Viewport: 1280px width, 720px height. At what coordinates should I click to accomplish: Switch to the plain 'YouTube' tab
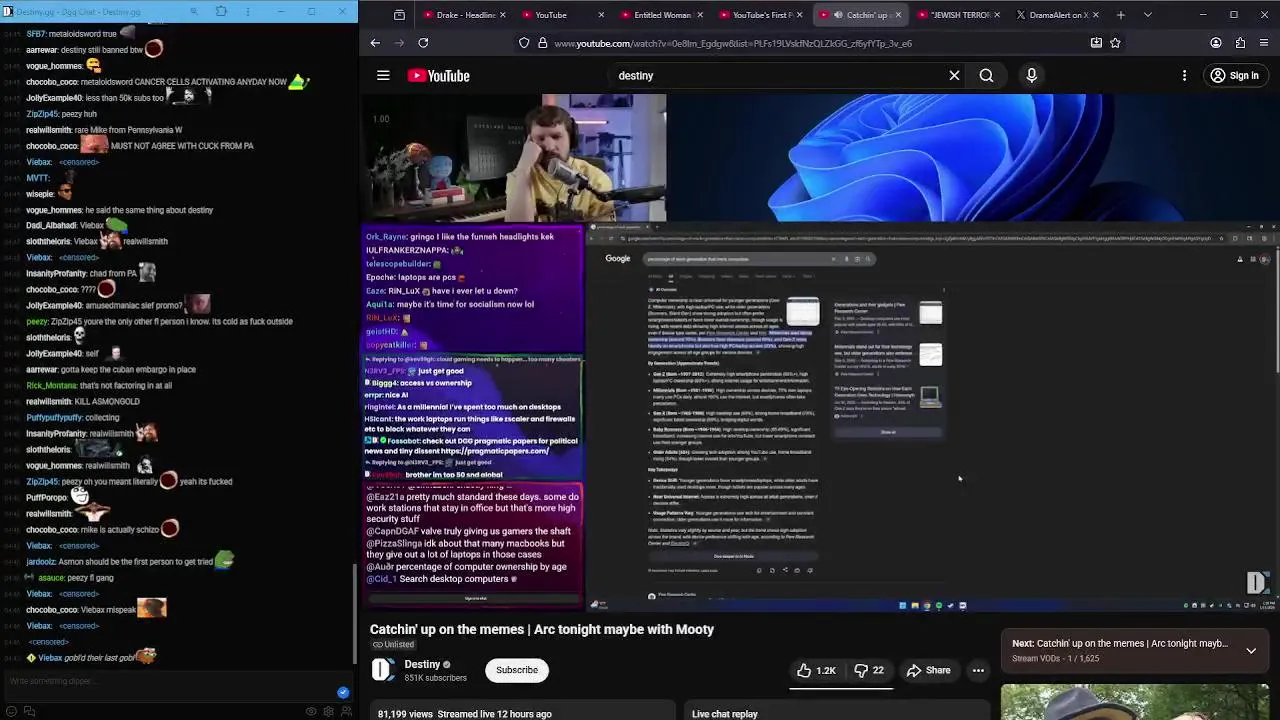tap(560, 15)
